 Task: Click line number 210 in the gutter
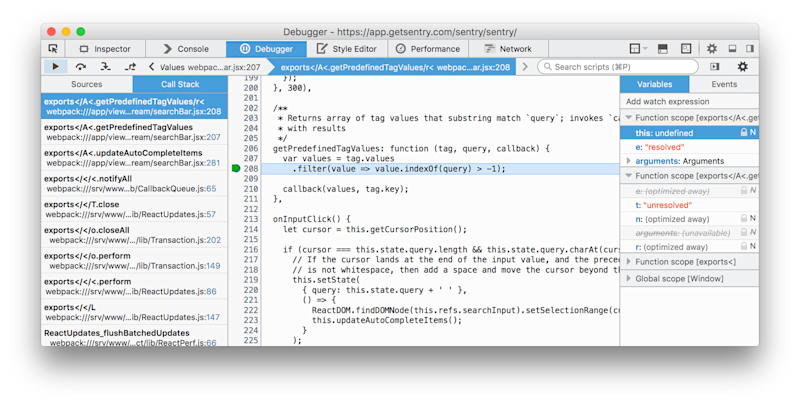pyautogui.click(x=251, y=189)
